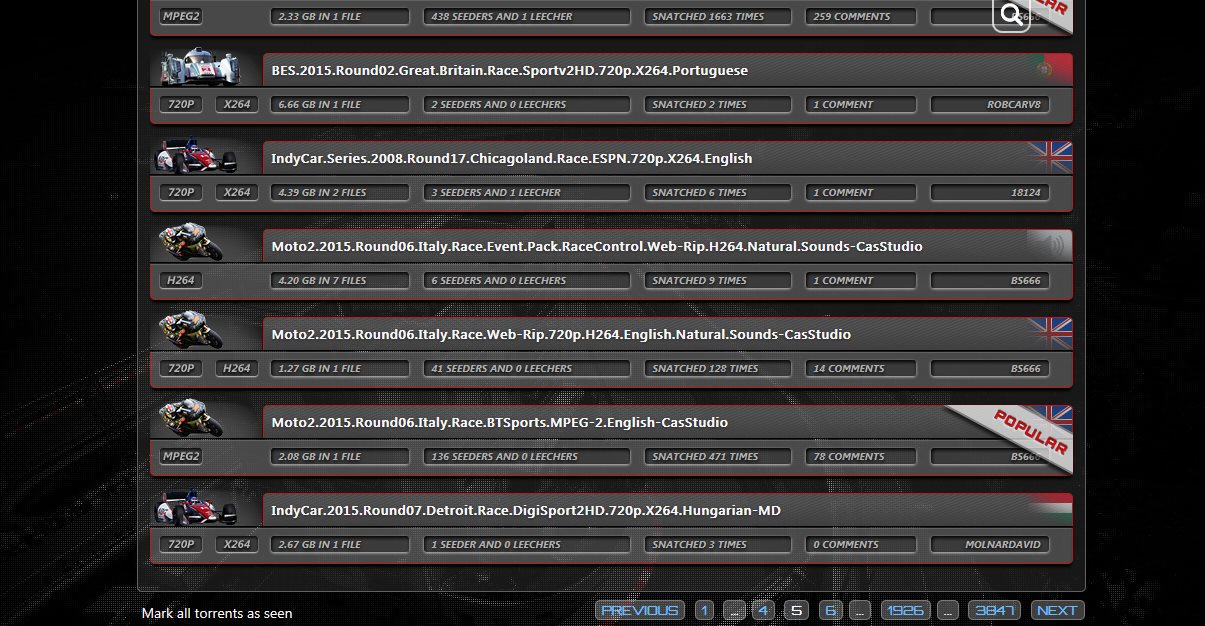
Task: Jump to last page 3847
Action: (996, 610)
